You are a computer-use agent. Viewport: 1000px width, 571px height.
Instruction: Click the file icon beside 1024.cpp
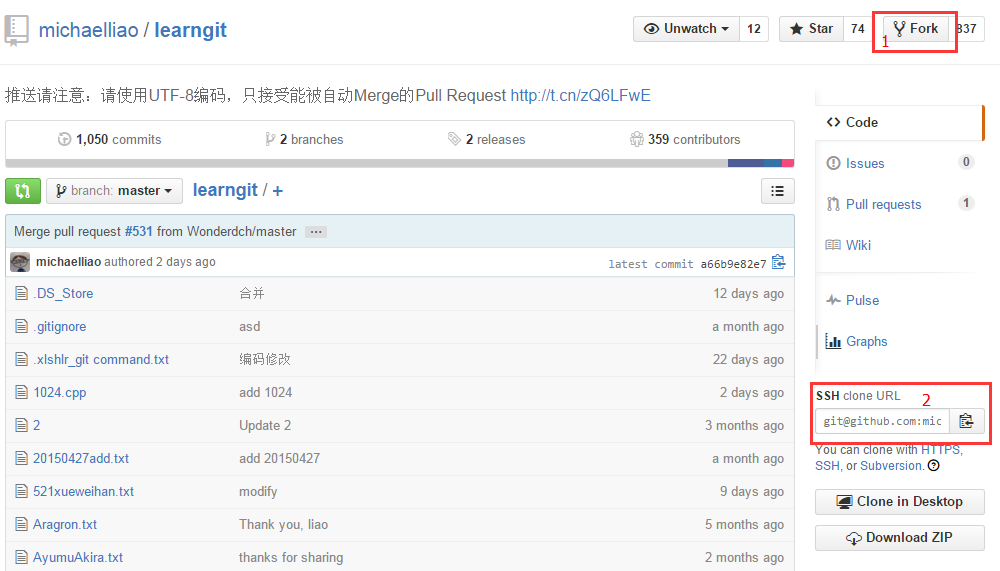click(x=22, y=392)
